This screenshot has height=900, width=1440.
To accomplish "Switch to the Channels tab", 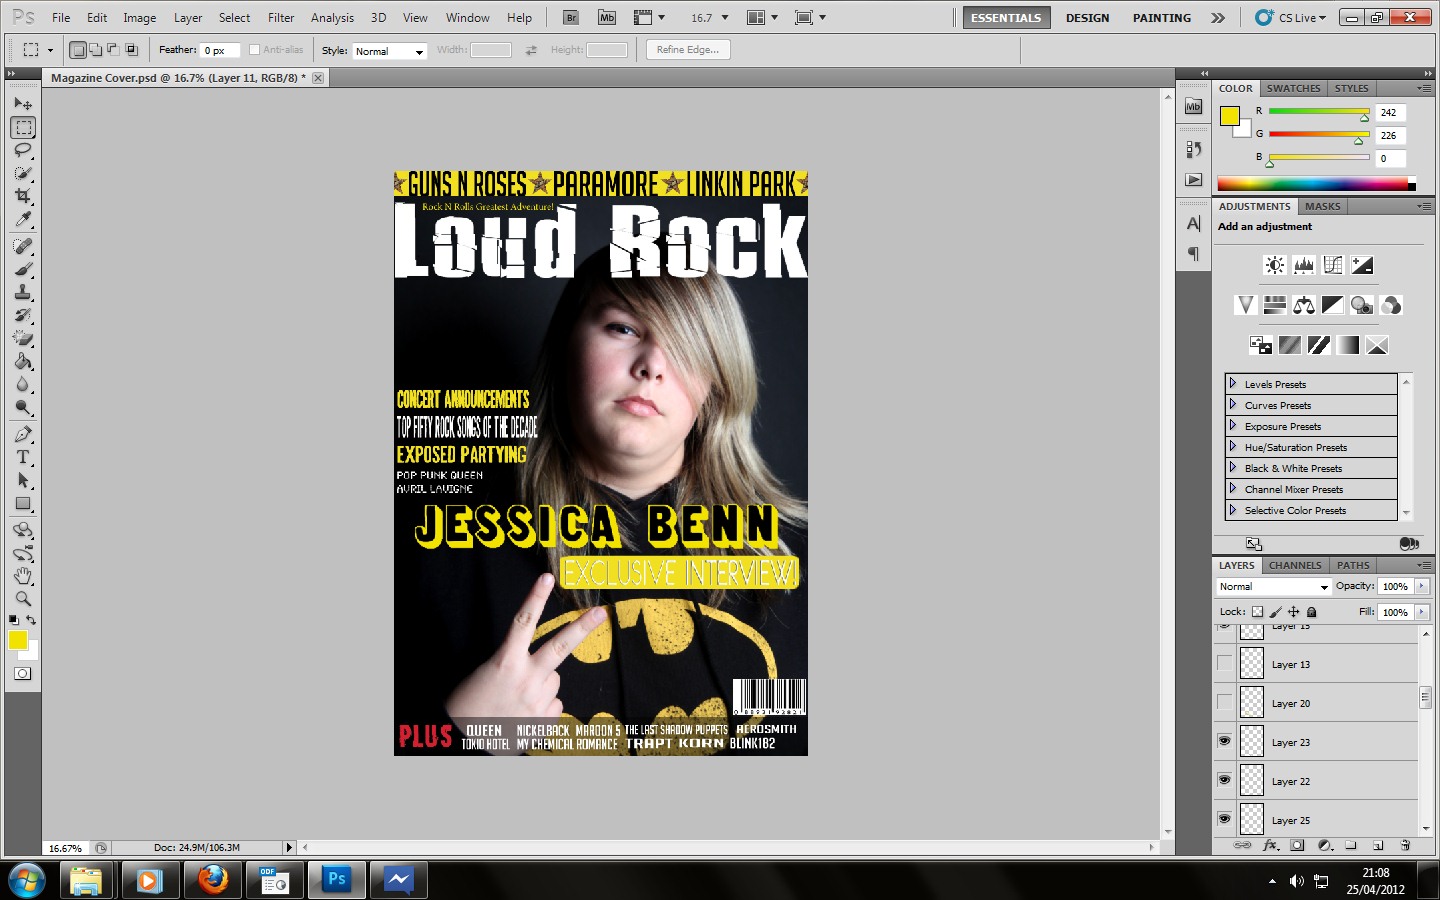I will (x=1295, y=565).
